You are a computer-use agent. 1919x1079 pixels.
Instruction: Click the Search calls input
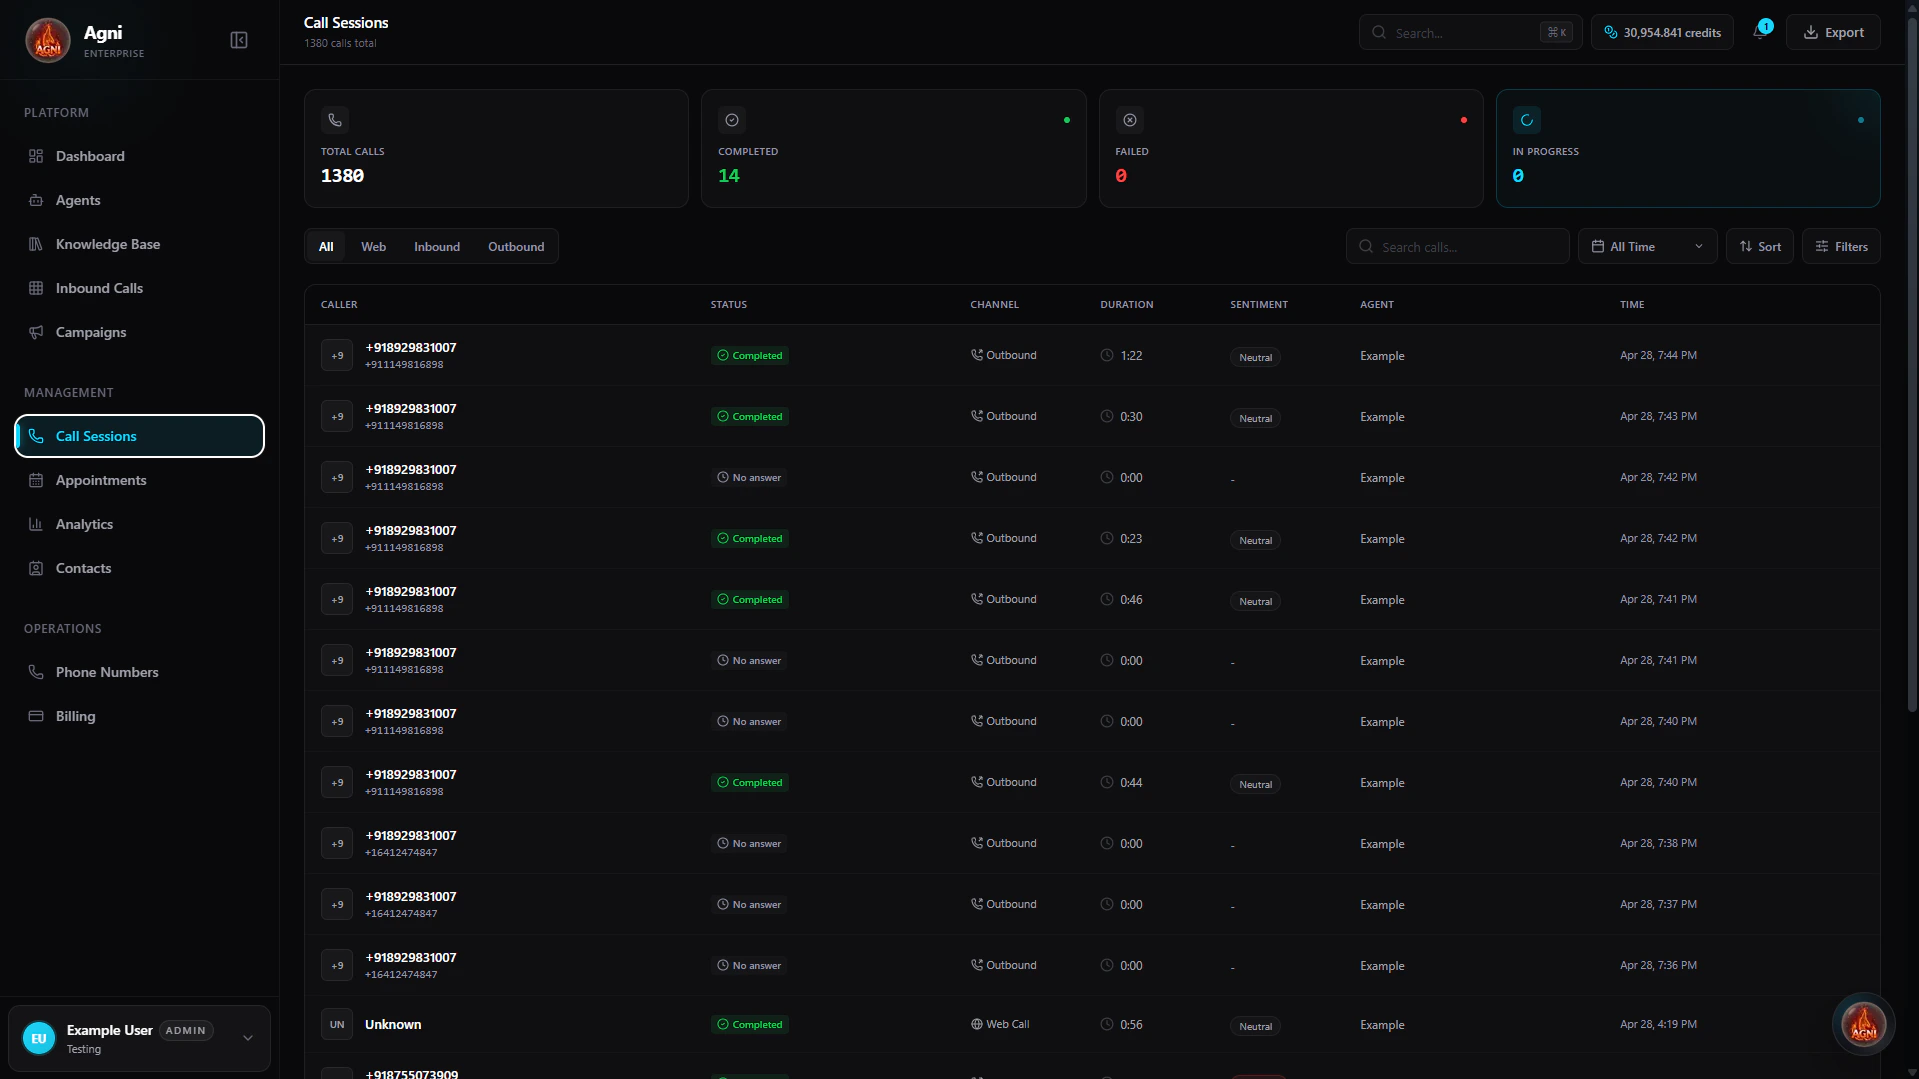(1457, 246)
